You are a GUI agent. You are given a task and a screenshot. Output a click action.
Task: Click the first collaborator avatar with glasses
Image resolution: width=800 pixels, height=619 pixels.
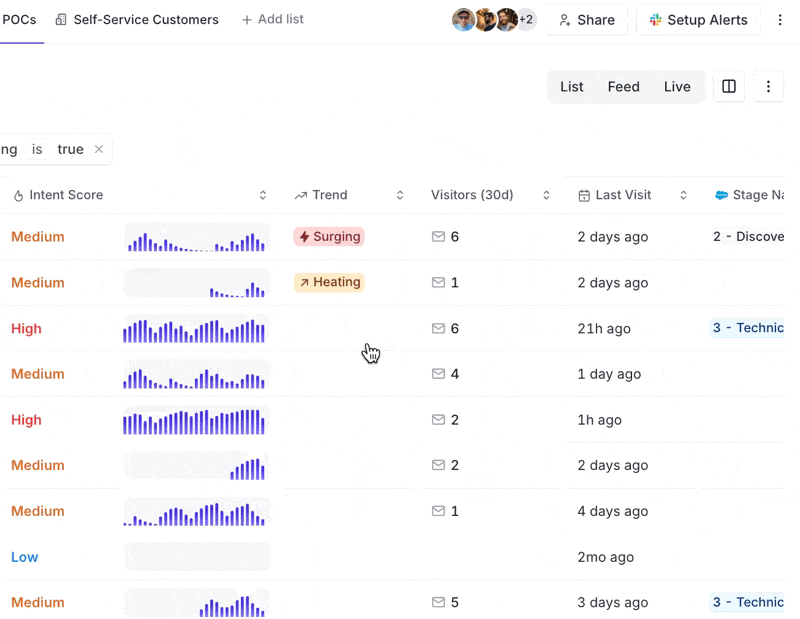click(463, 20)
